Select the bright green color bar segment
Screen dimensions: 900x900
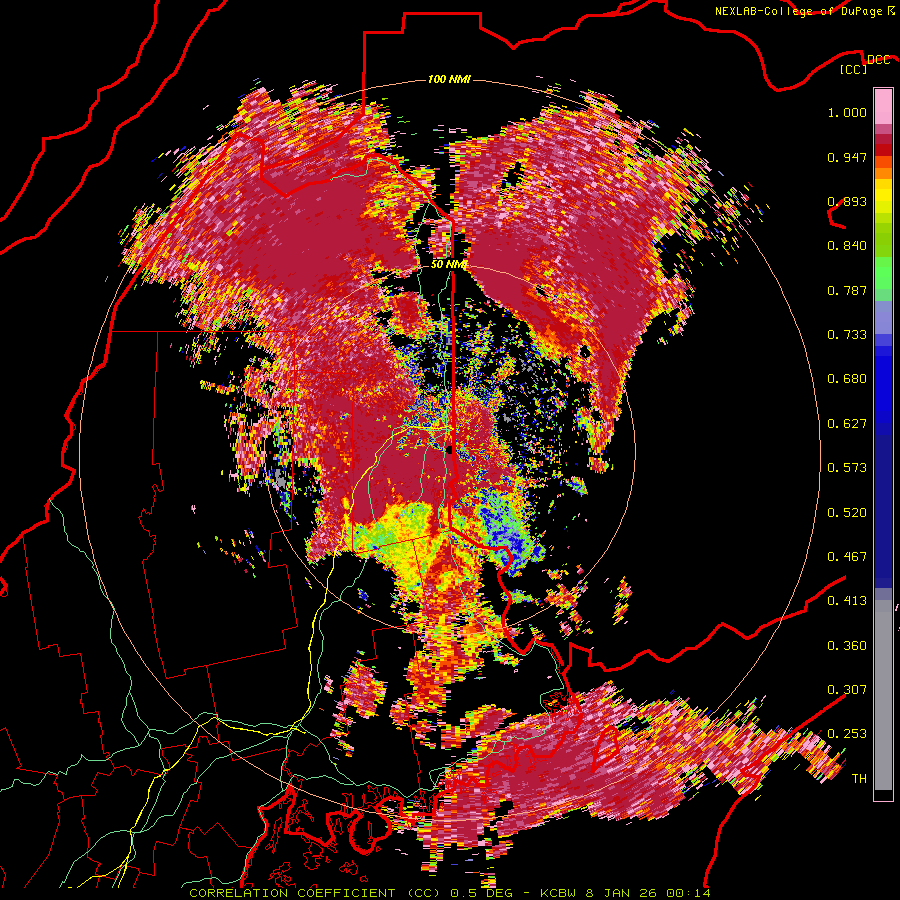pyautogui.click(x=883, y=273)
